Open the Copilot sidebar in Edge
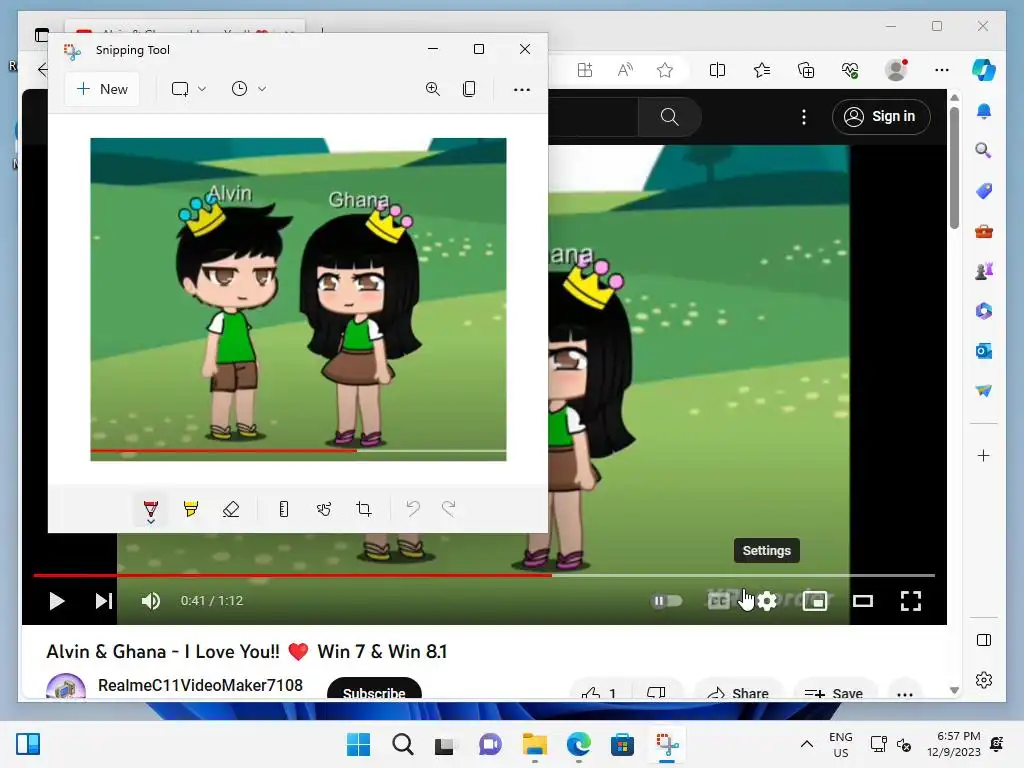The height and width of the screenshot is (768, 1024). pos(984,70)
